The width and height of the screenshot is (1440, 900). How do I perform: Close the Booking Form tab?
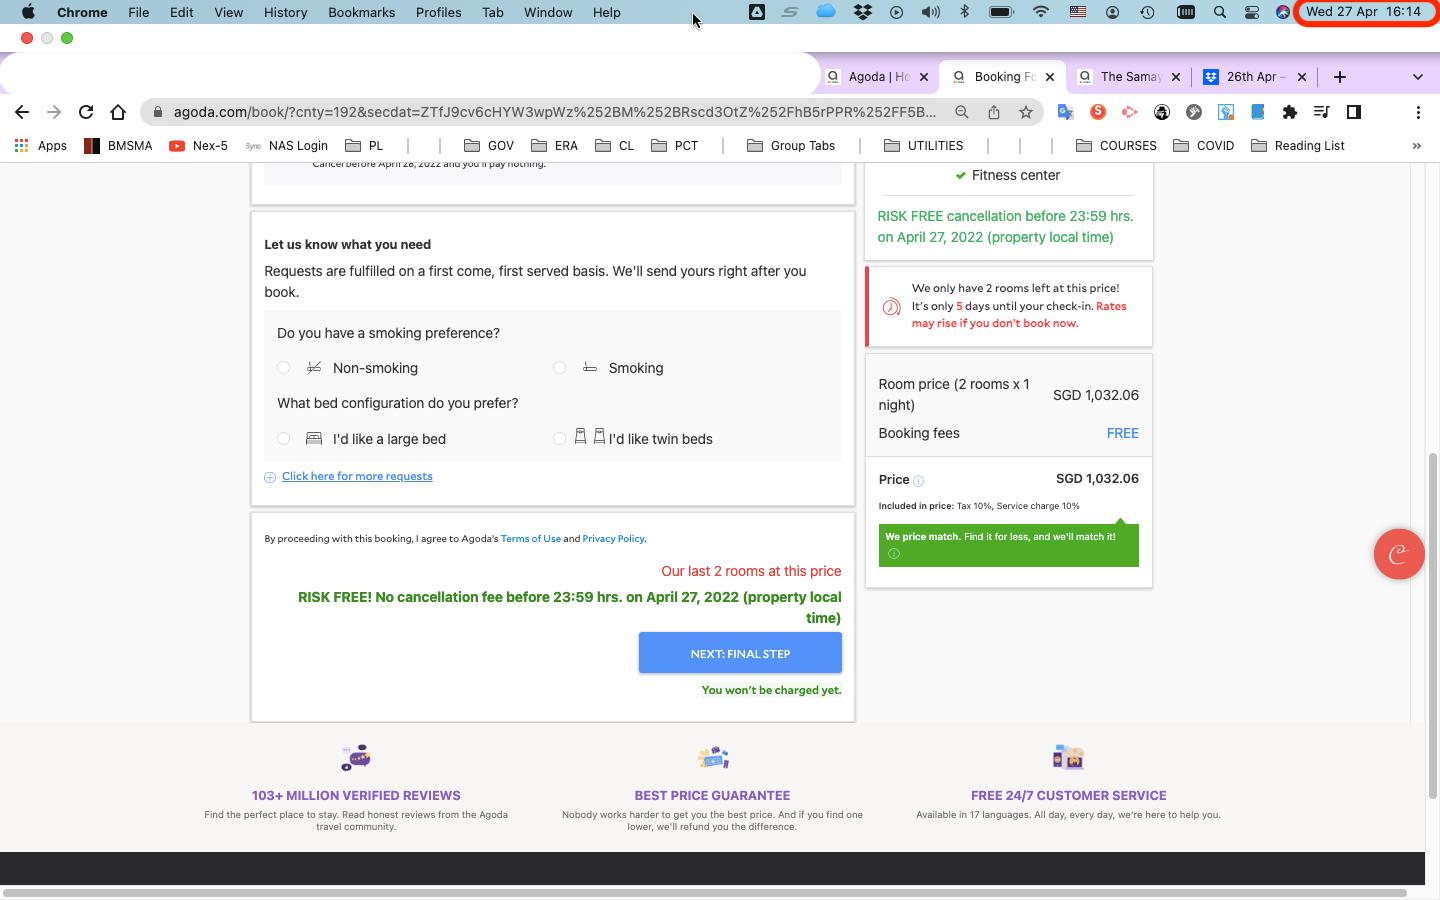coord(1050,77)
